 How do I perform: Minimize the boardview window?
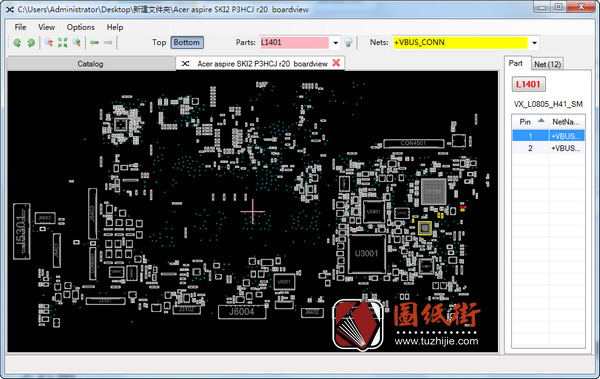click(x=542, y=7)
